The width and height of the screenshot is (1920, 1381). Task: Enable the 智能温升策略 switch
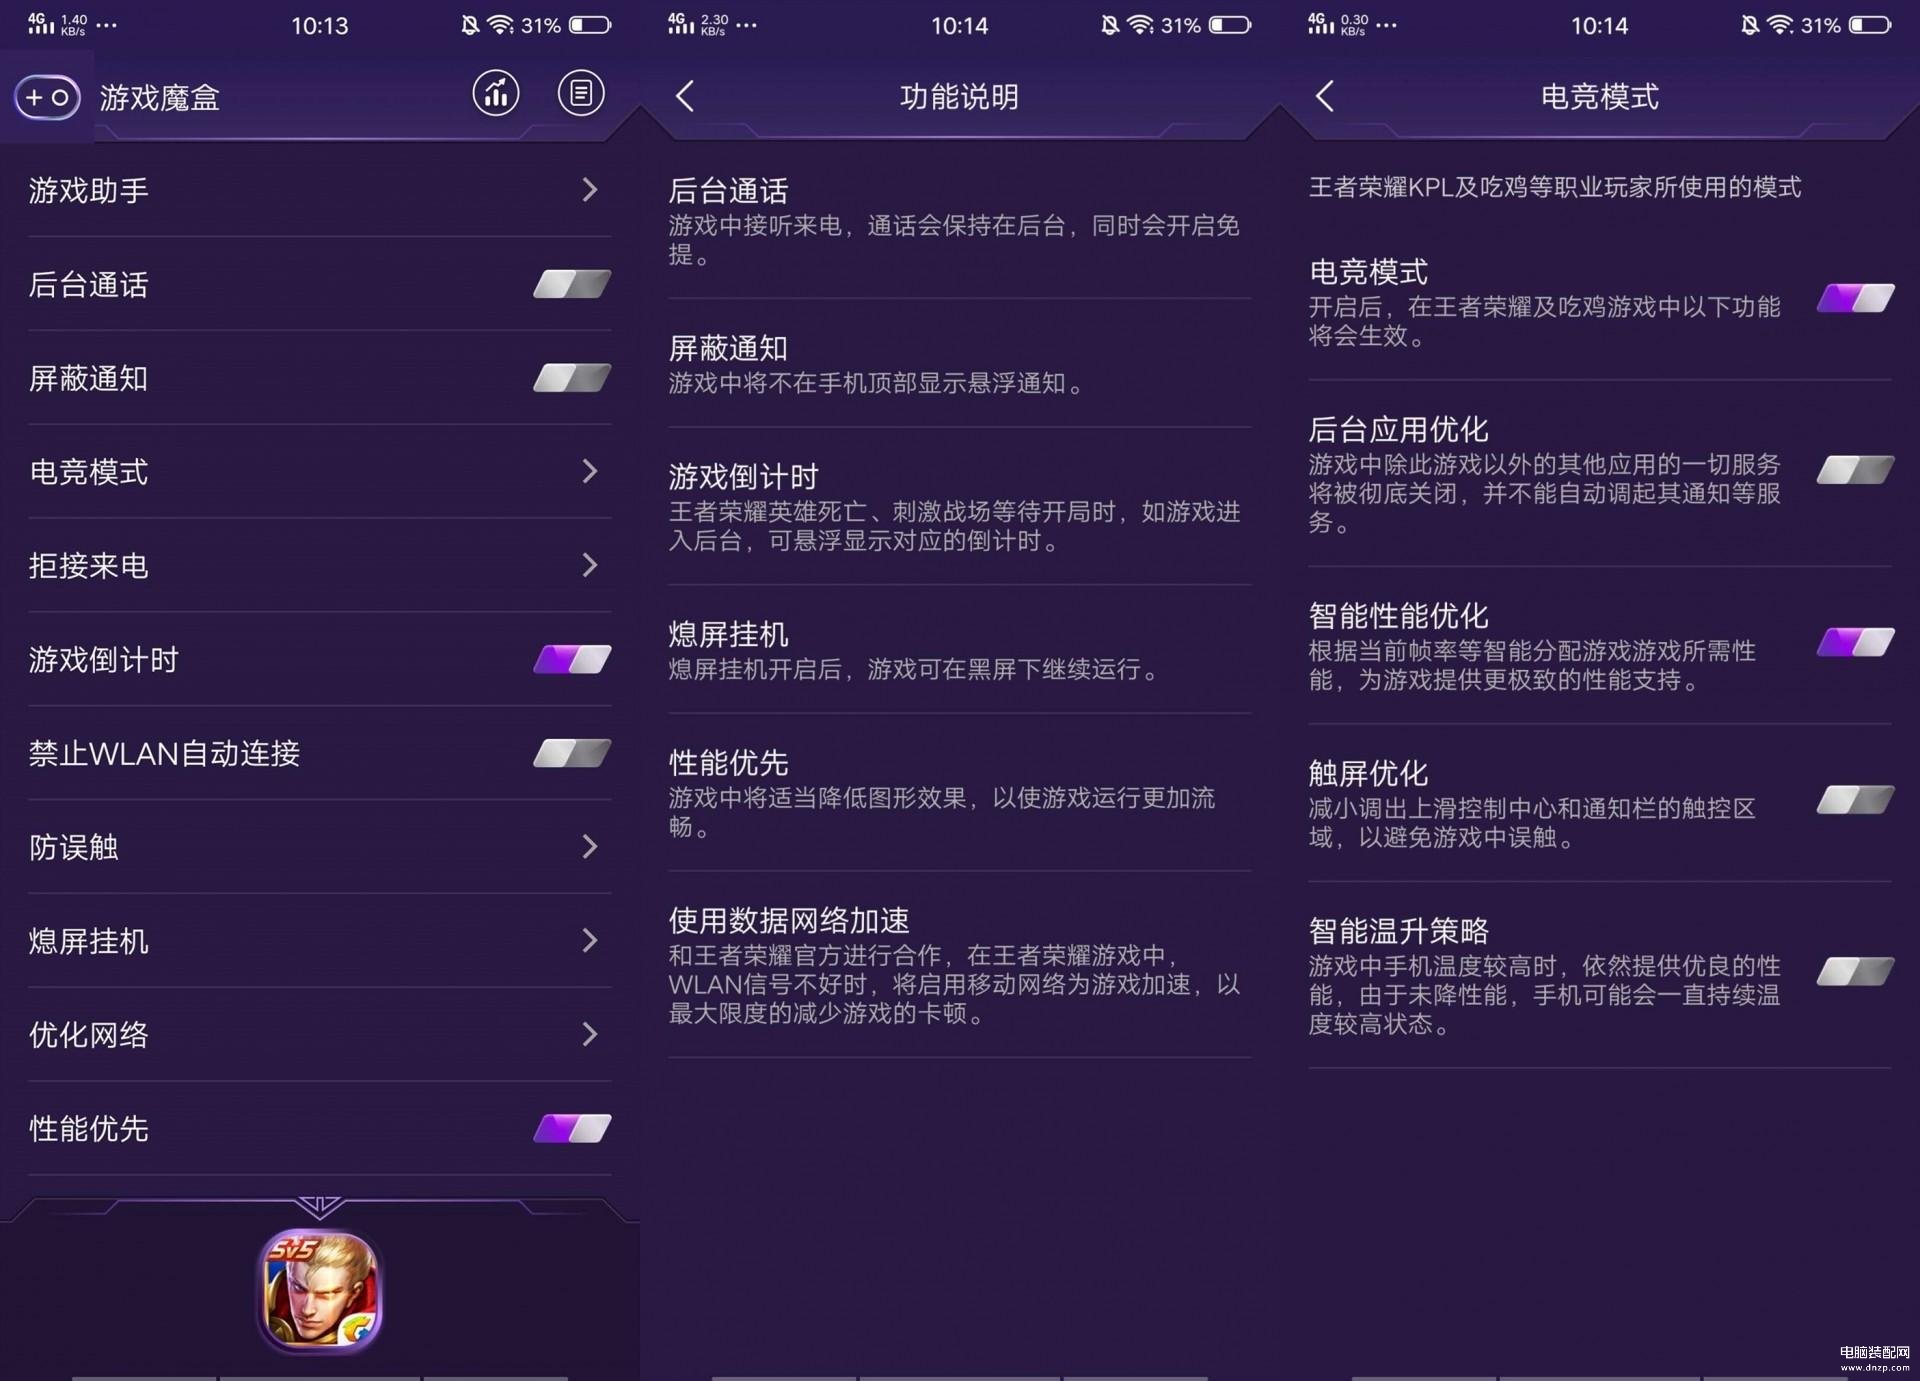(1855, 971)
